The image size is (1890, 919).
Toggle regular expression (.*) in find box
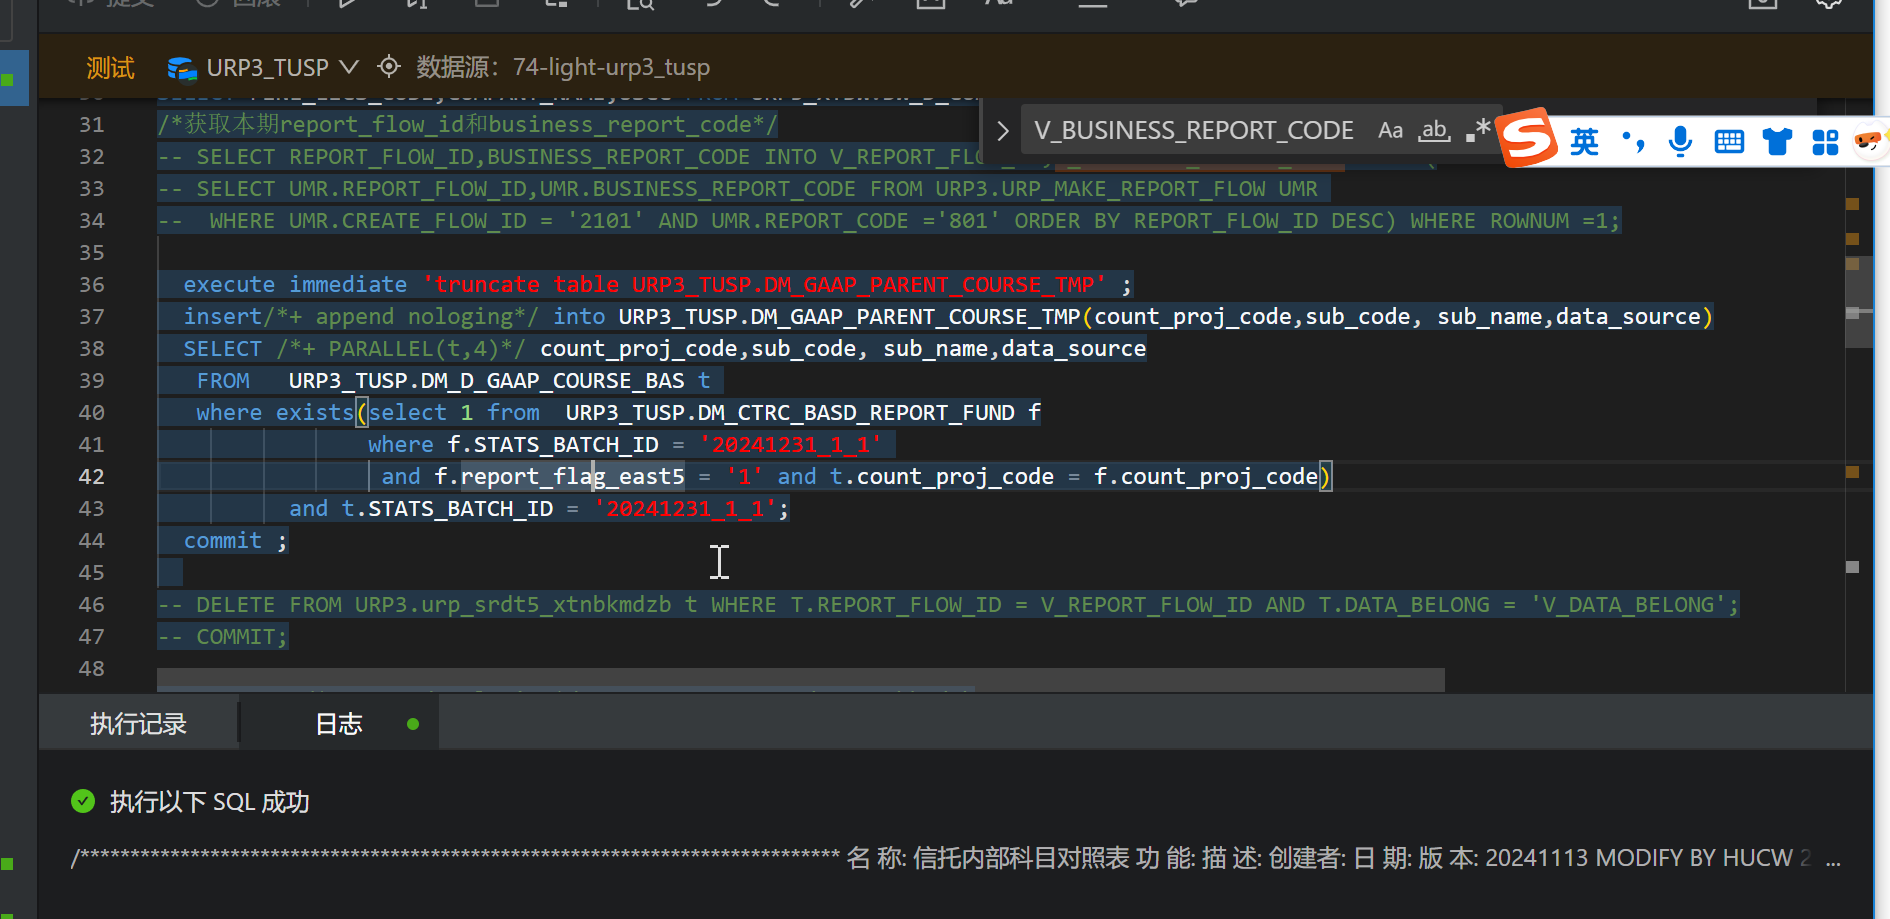click(1478, 130)
